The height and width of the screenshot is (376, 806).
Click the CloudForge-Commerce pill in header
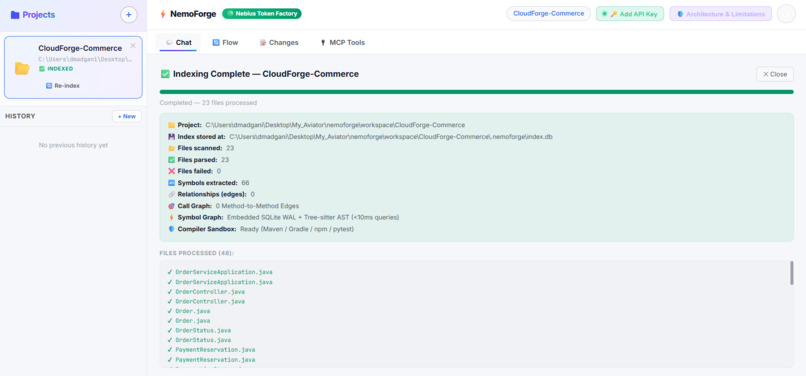point(548,14)
